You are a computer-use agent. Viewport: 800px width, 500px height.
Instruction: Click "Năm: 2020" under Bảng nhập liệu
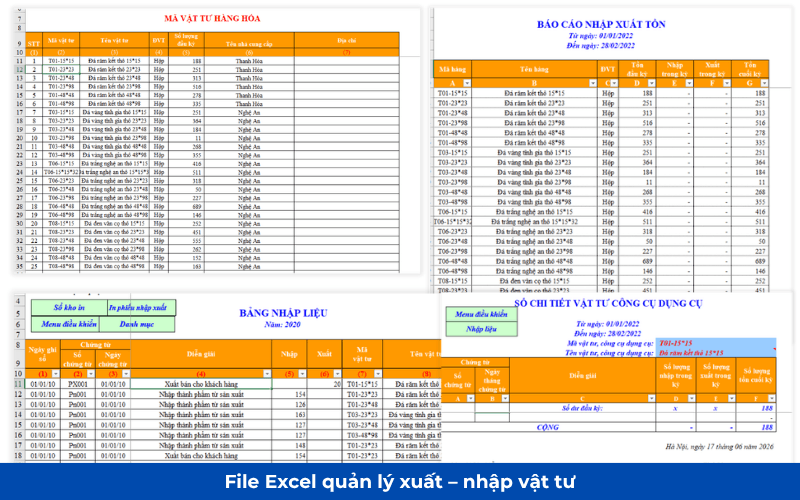click(283, 324)
